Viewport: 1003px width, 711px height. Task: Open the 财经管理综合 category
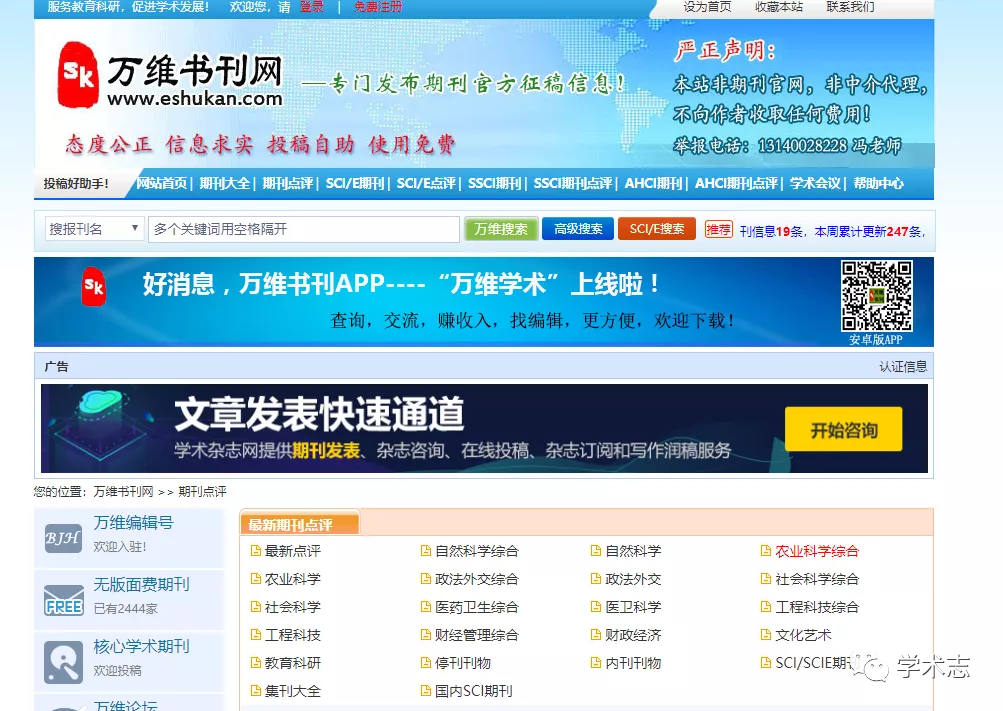point(477,635)
